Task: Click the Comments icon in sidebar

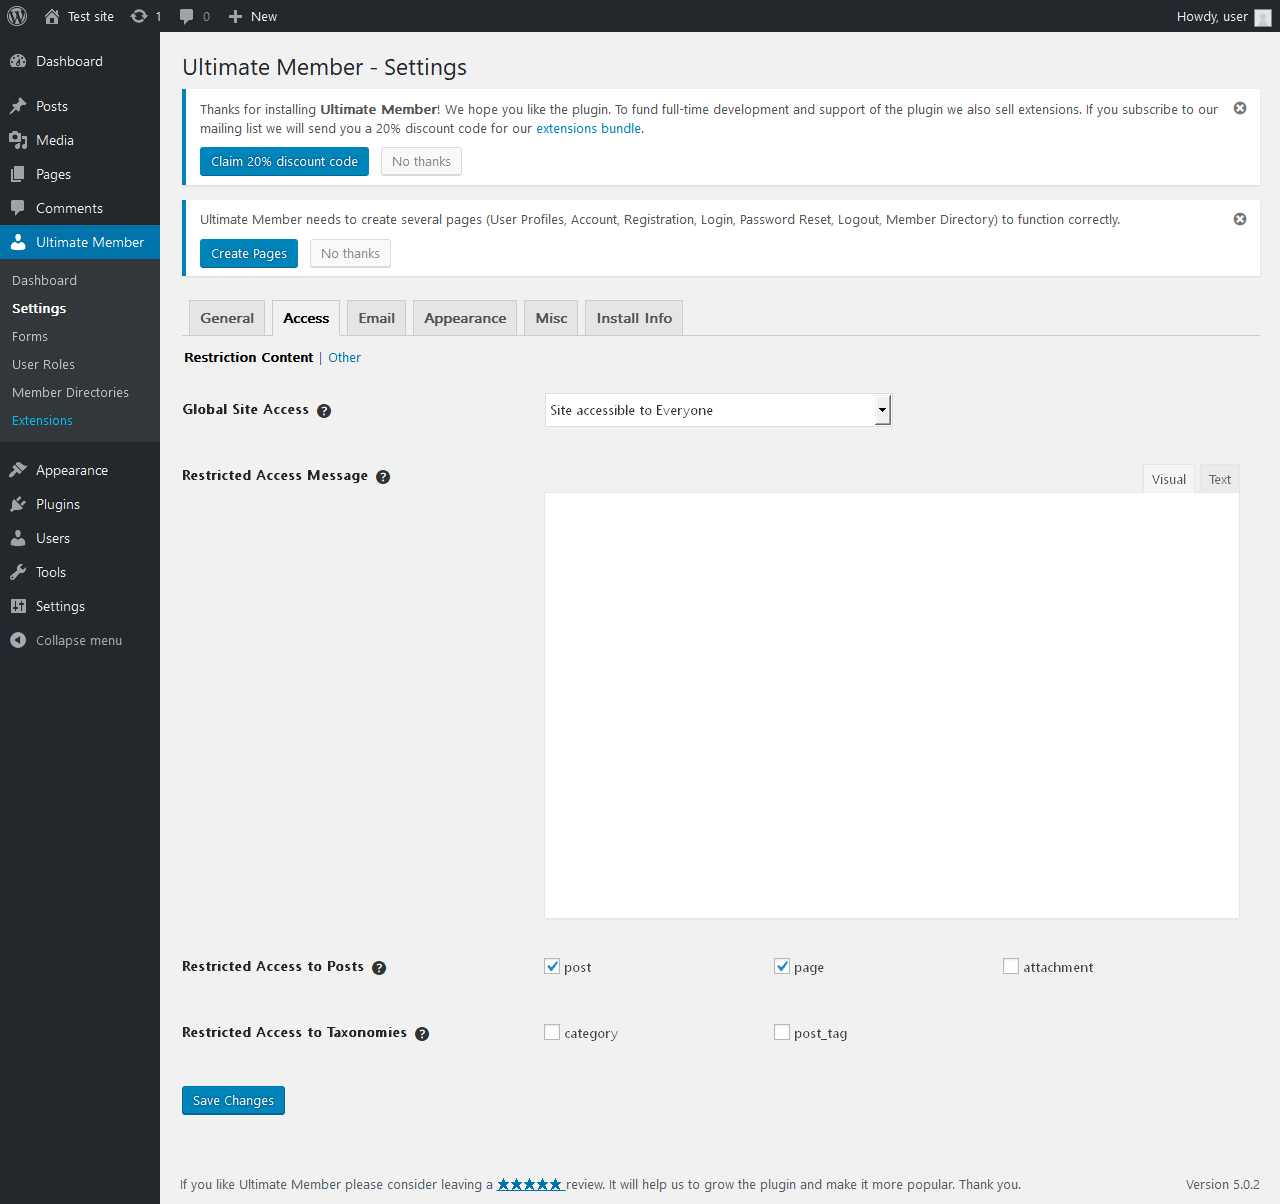Action: (x=18, y=208)
